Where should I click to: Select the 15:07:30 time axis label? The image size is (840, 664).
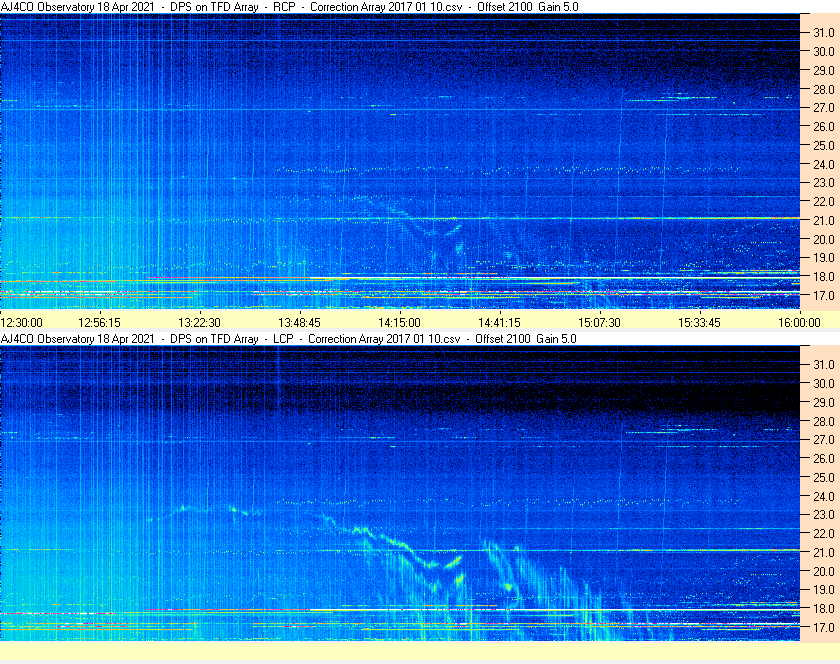599,323
